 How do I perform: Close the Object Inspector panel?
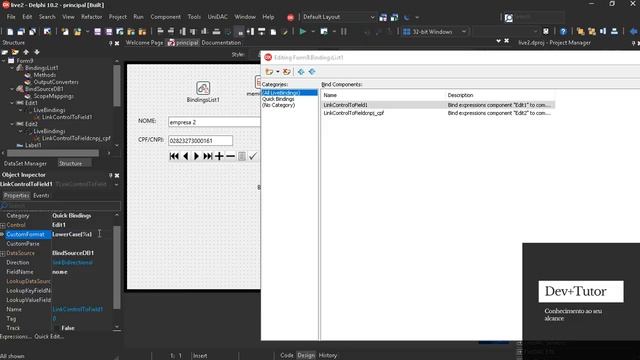pyautogui.click(x=117, y=175)
